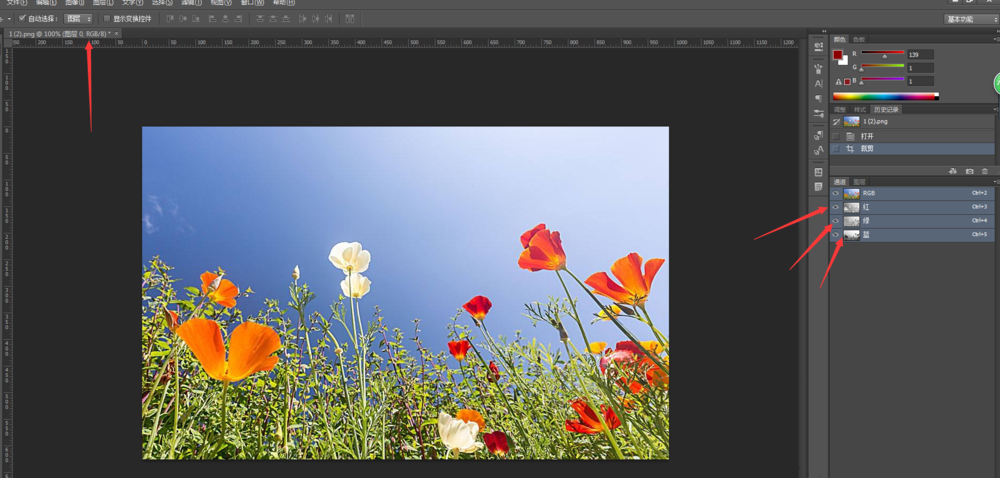Click the create new snapshot camera icon
The width and height of the screenshot is (1000, 478).
click(968, 171)
